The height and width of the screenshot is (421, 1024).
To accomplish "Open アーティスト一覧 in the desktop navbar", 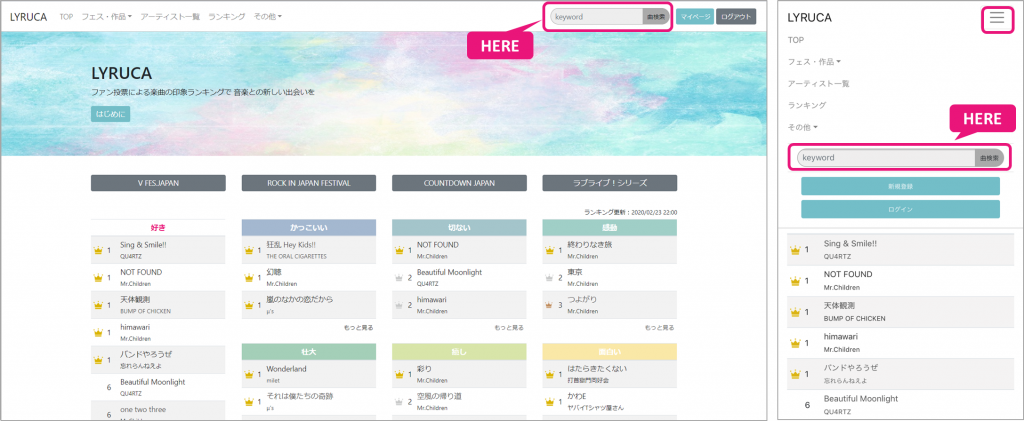I will click(x=170, y=17).
